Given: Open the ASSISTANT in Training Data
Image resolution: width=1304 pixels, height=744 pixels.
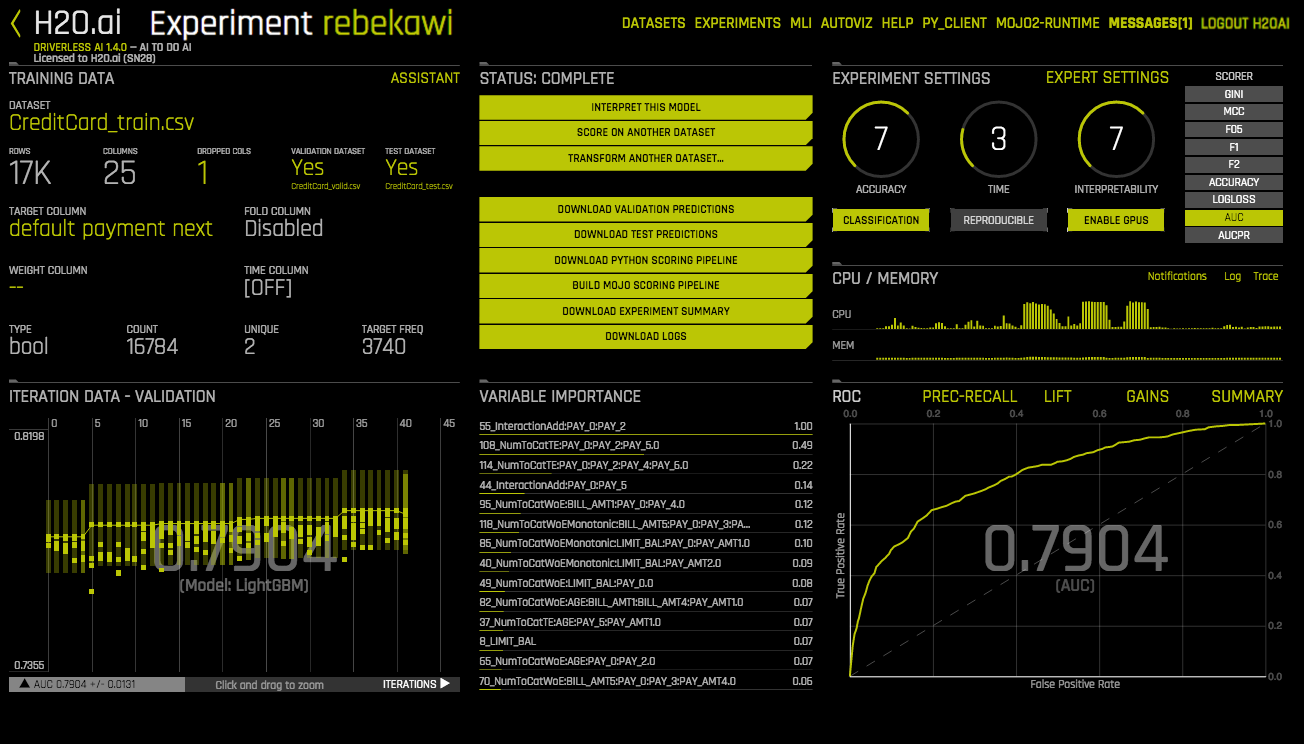Looking at the screenshot, I should pyautogui.click(x=425, y=78).
